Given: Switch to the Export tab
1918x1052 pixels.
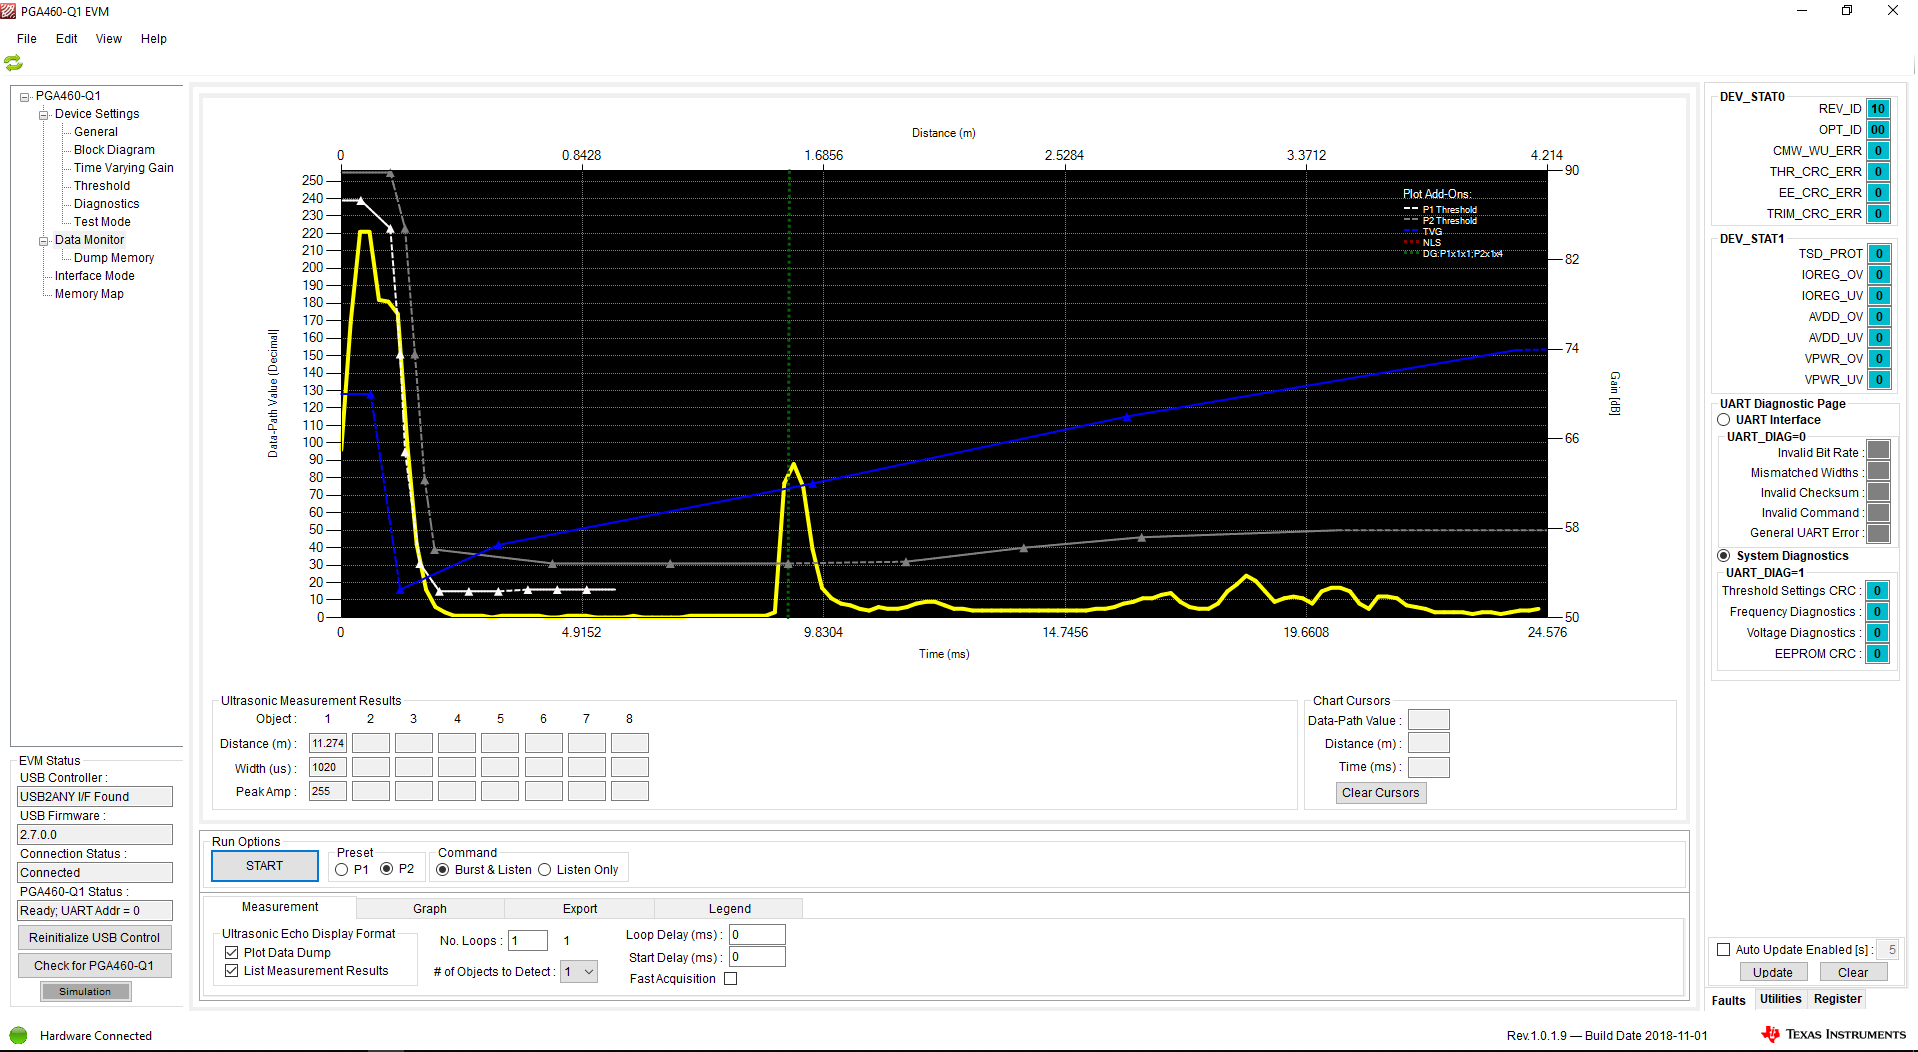Looking at the screenshot, I should pyautogui.click(x=580, y=908).
